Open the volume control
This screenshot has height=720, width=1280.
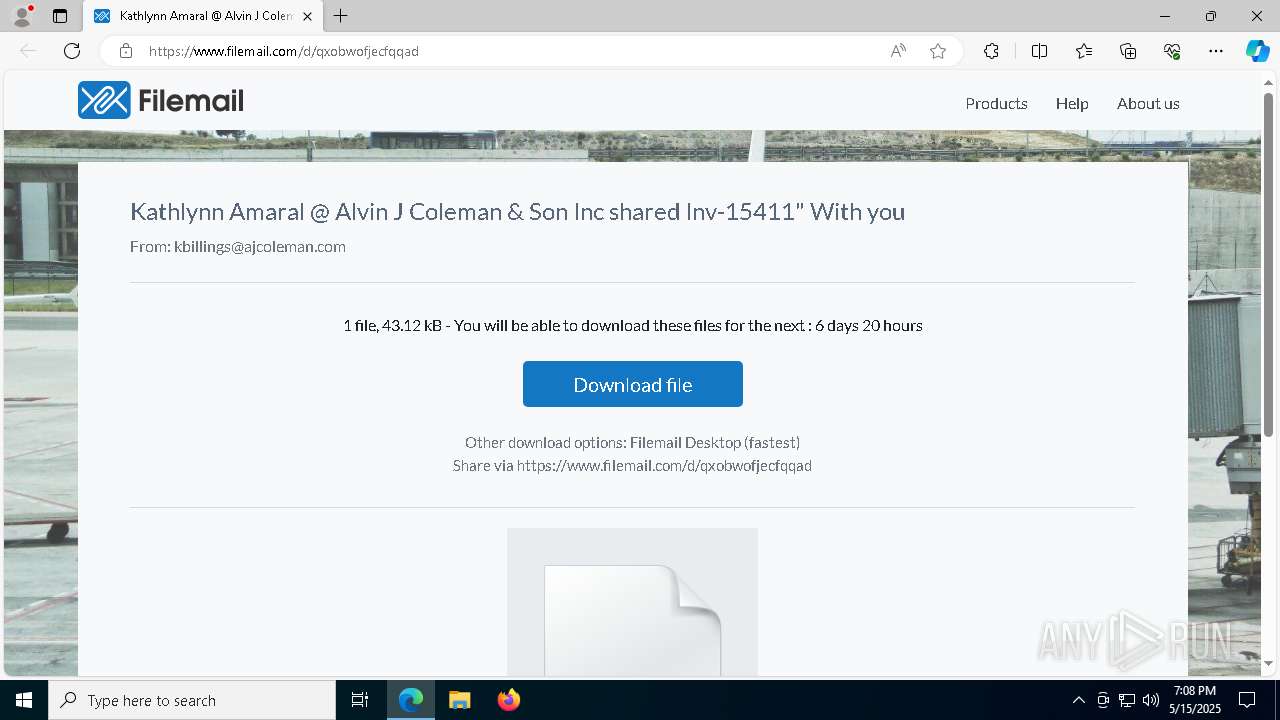pyautogui.click(x=1151, y=700)
